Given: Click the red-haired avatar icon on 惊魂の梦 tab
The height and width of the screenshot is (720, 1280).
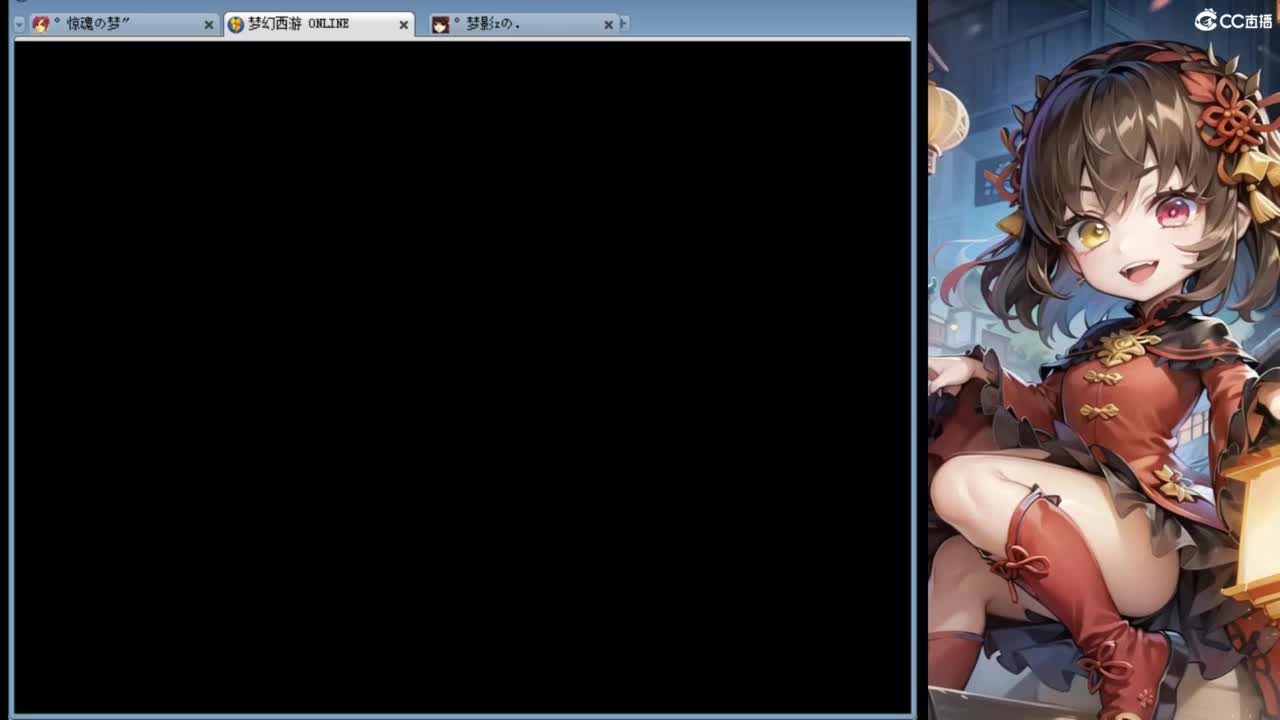Looking at the screenshot, I should (x=40, y=24).
